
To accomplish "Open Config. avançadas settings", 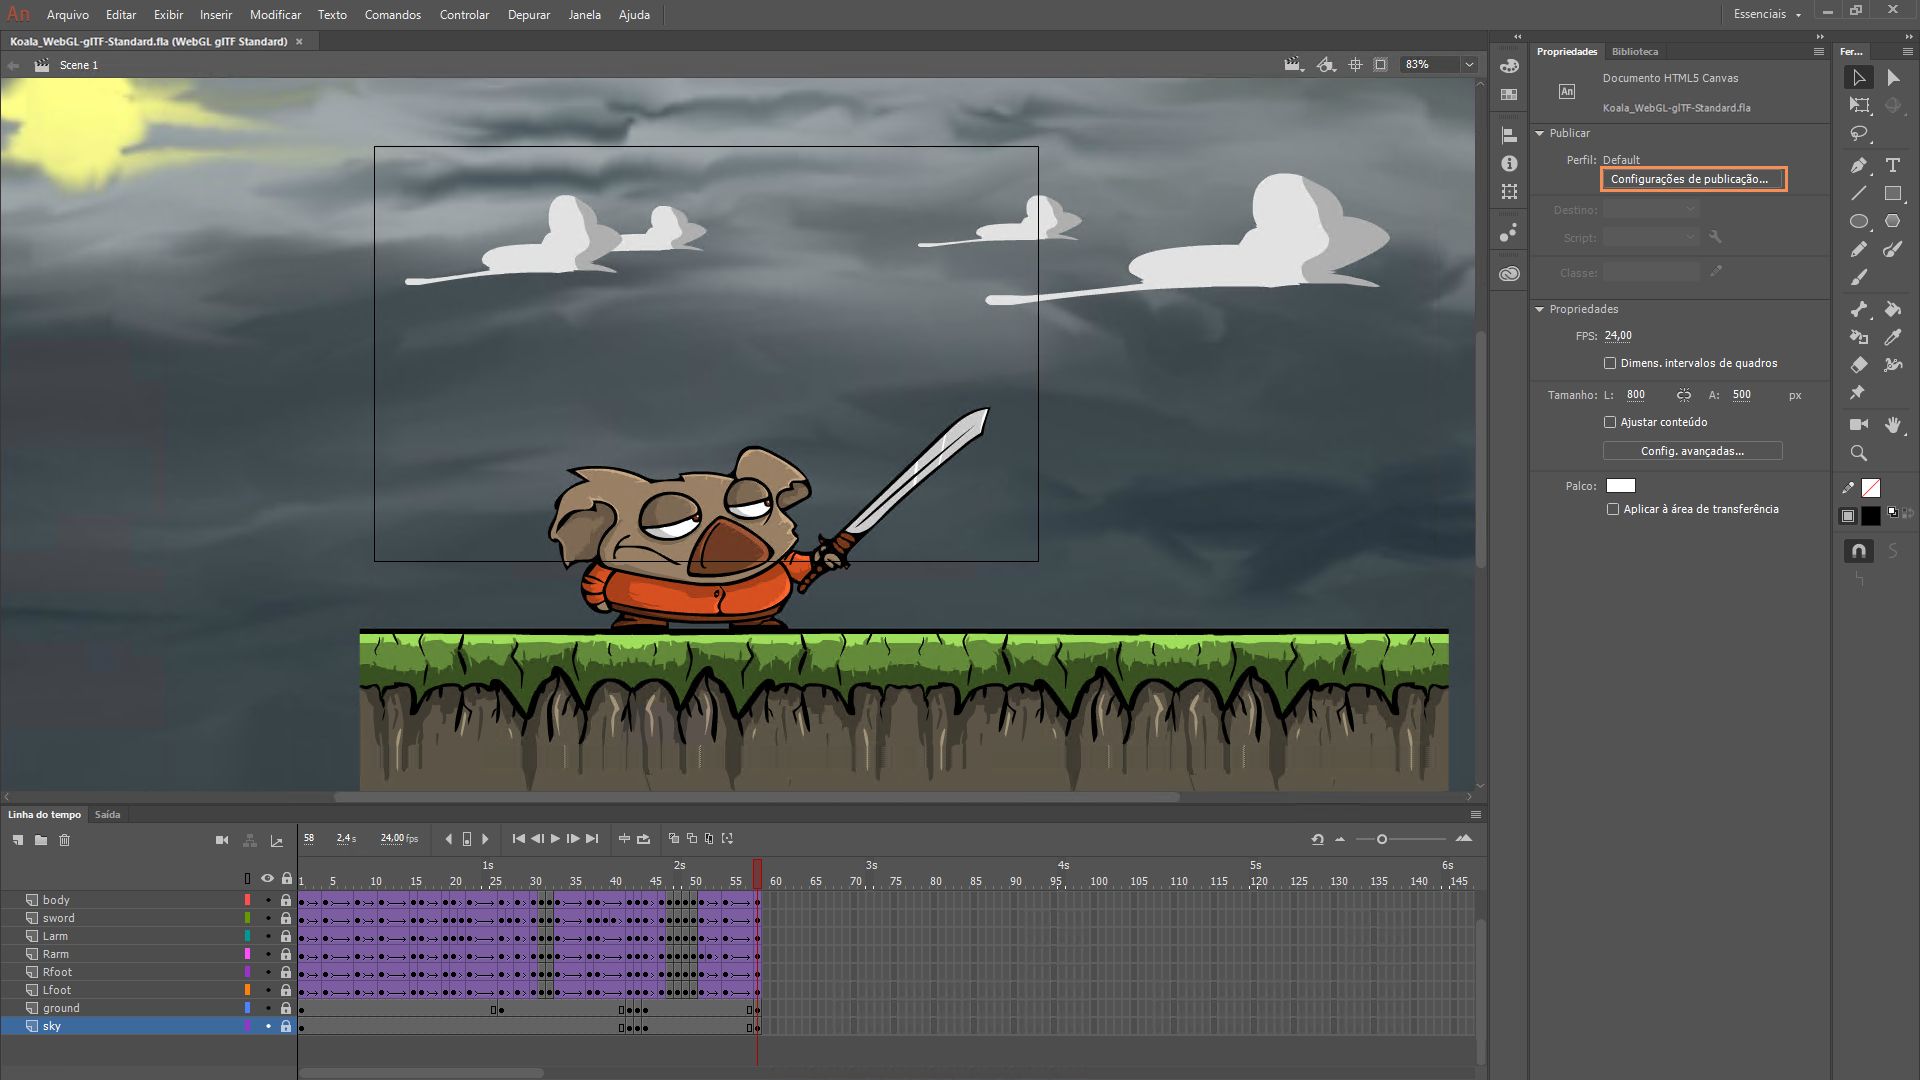I will [x=1692, y=451].
